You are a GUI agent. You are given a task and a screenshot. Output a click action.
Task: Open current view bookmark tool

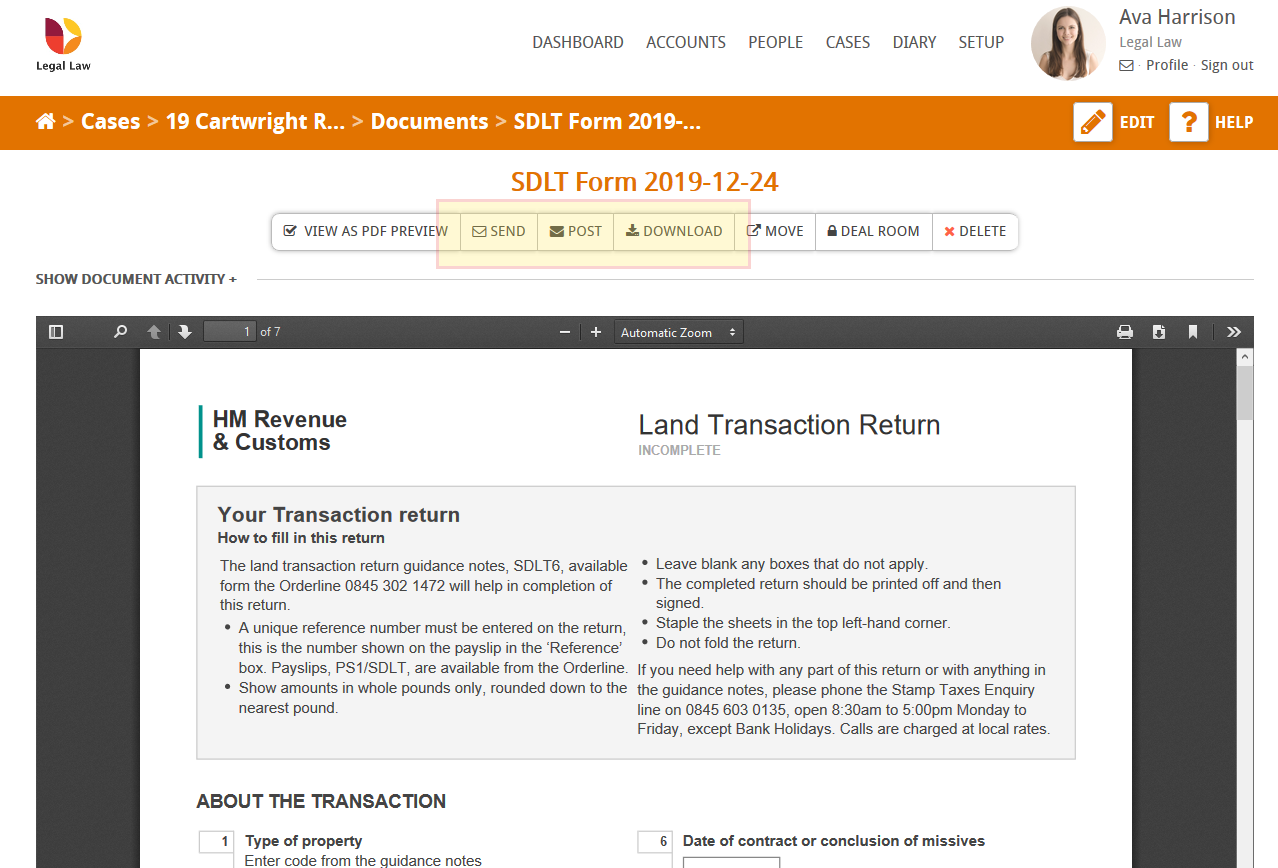point(1192,331)
